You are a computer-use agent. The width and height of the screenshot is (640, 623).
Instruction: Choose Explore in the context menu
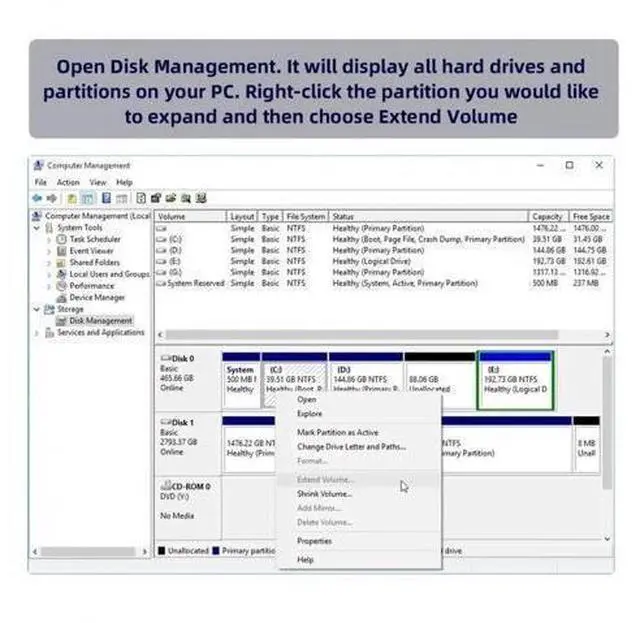(x=359, y=414)
